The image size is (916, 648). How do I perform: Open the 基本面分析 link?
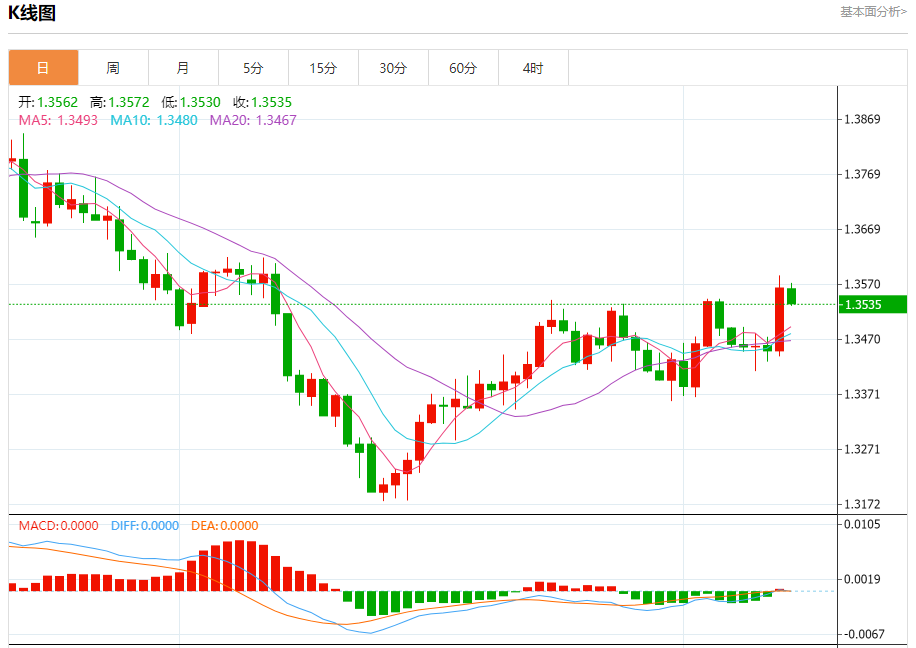tap(873, 12)
